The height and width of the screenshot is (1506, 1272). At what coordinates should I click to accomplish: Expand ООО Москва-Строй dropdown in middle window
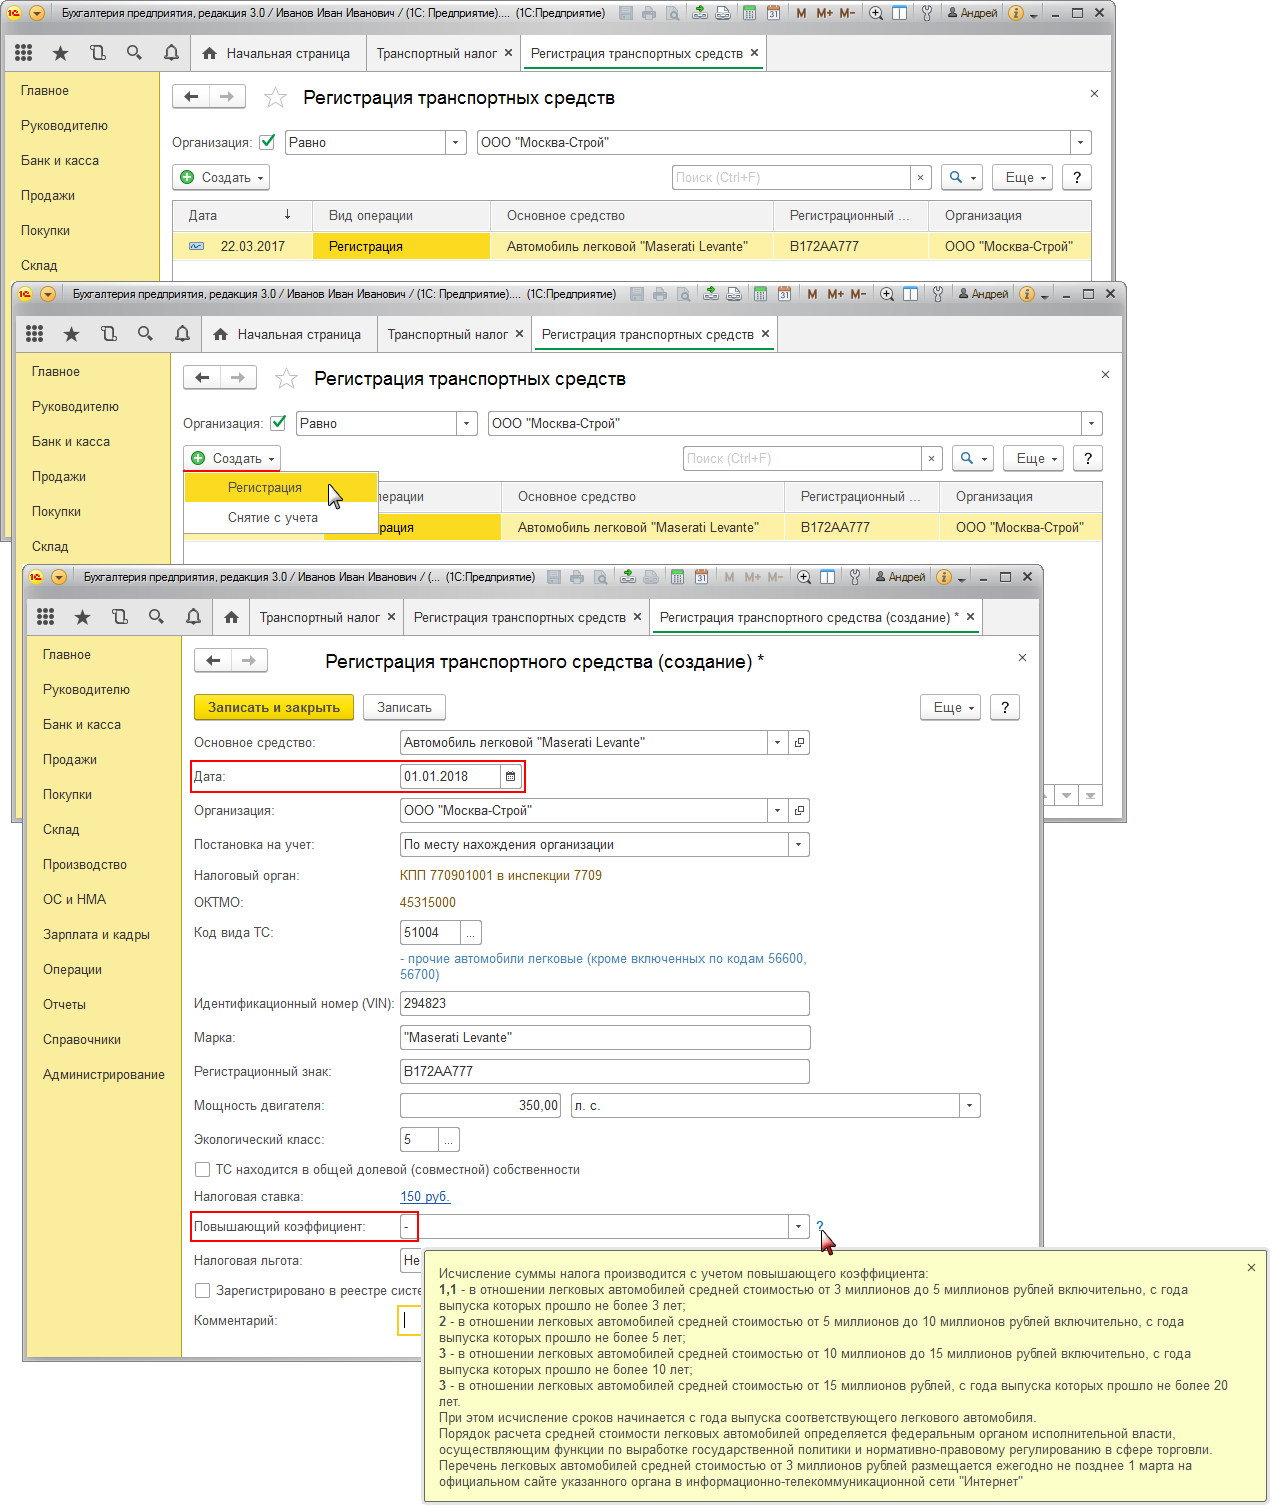coord(1091,423)
